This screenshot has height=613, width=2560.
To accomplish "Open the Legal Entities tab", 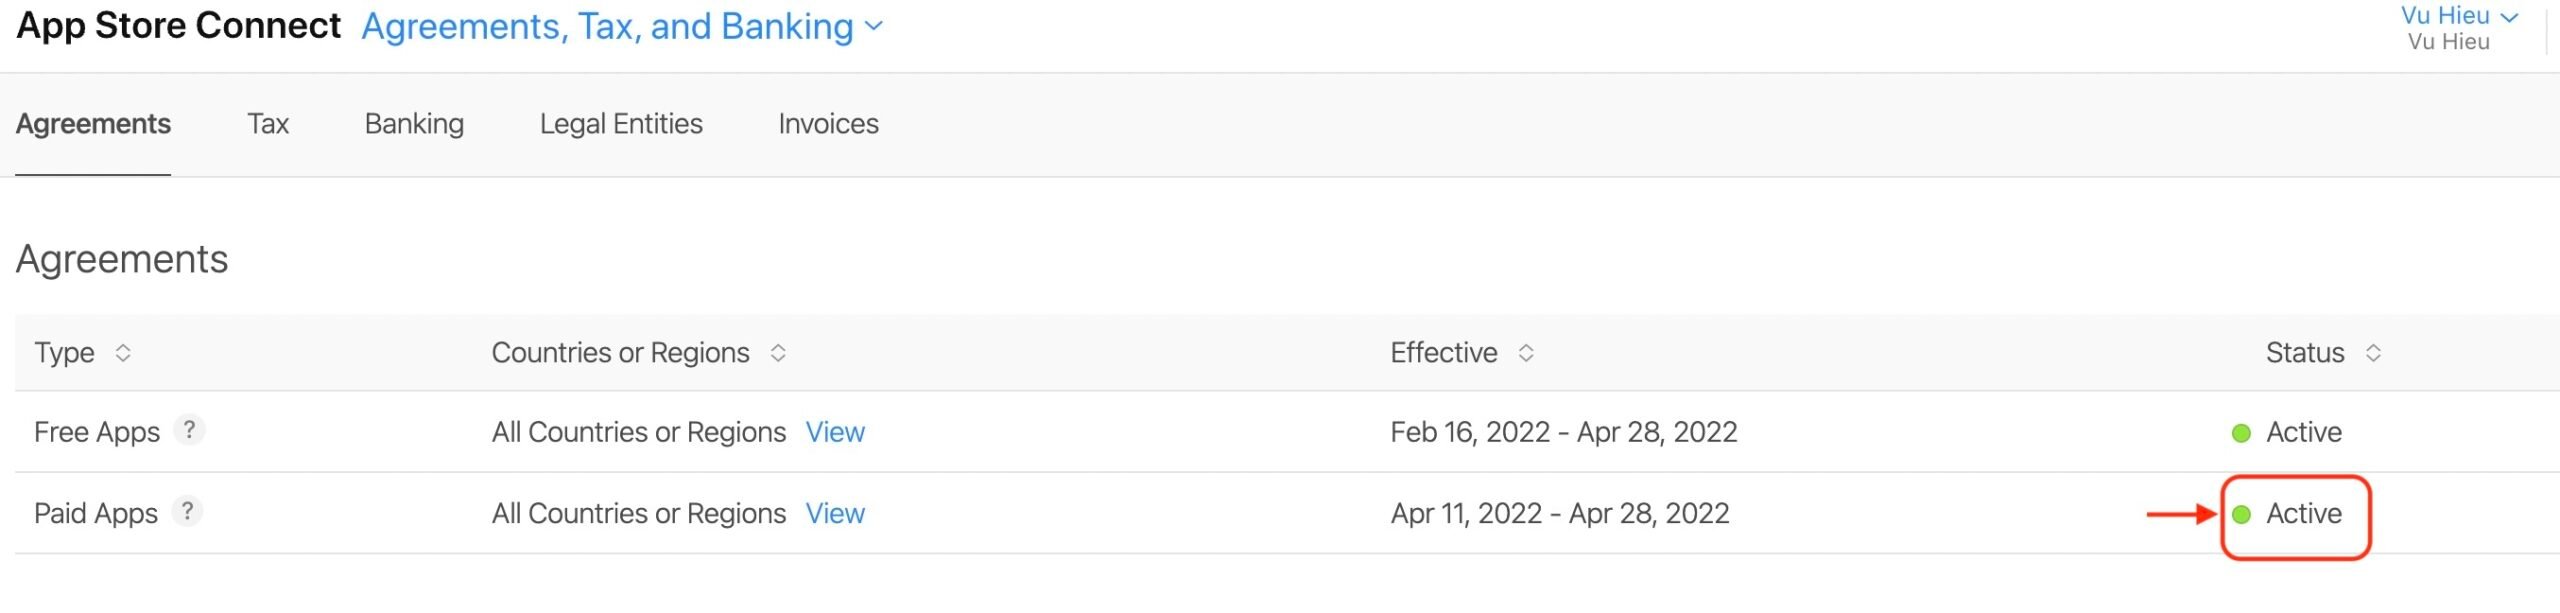I will point(621,124).
